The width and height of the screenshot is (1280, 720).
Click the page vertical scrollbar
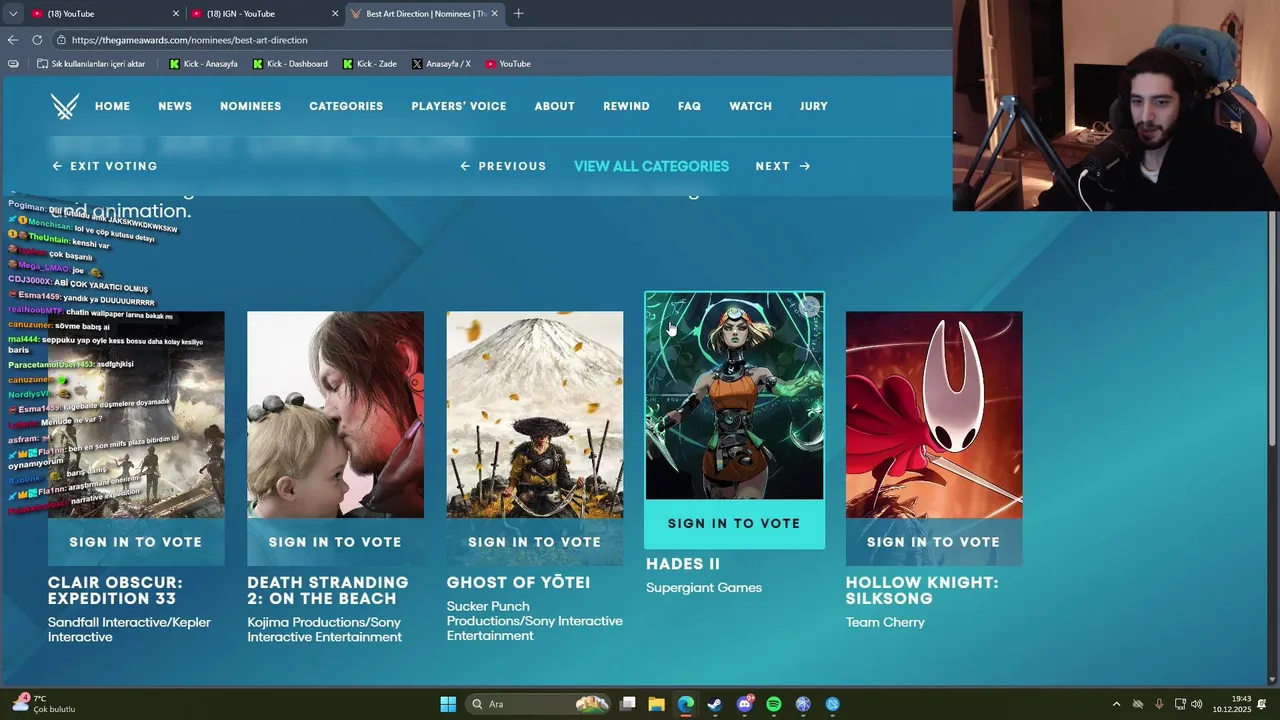pyautogui.click(x=1272, y=330)
